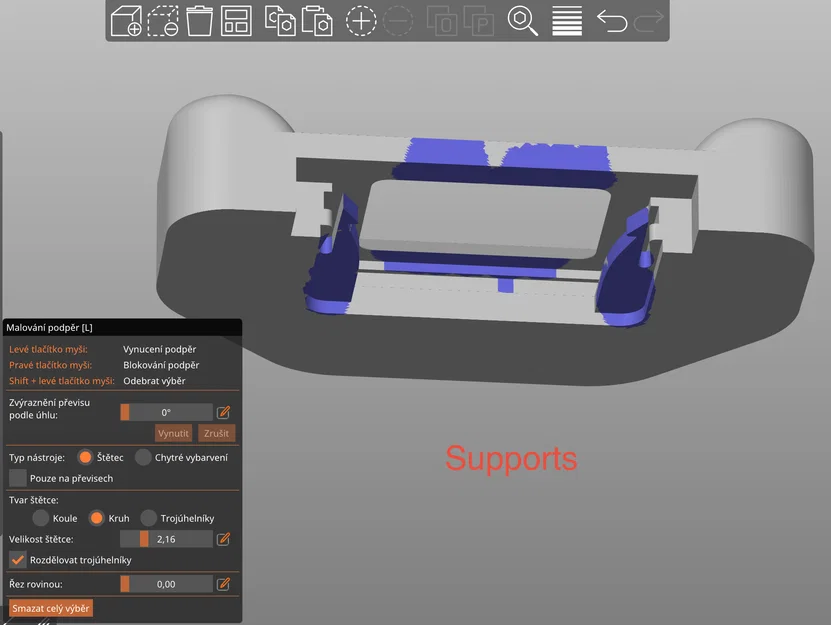Open the Search magnifier icon
This screenshot has width=831, height=625.
(x=523, y=21)
